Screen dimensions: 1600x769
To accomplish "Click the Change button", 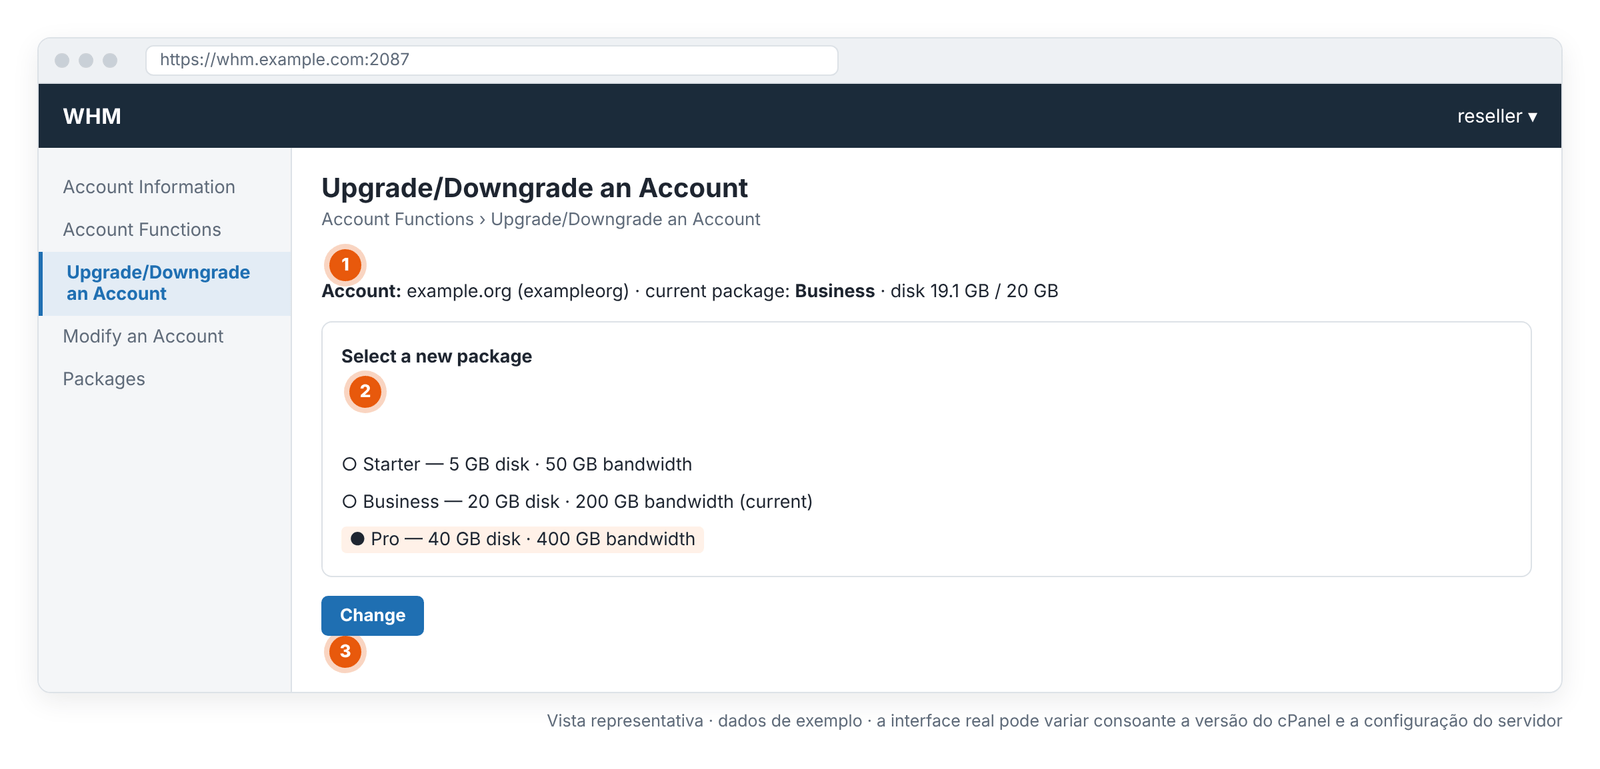I will coord(372,615).
